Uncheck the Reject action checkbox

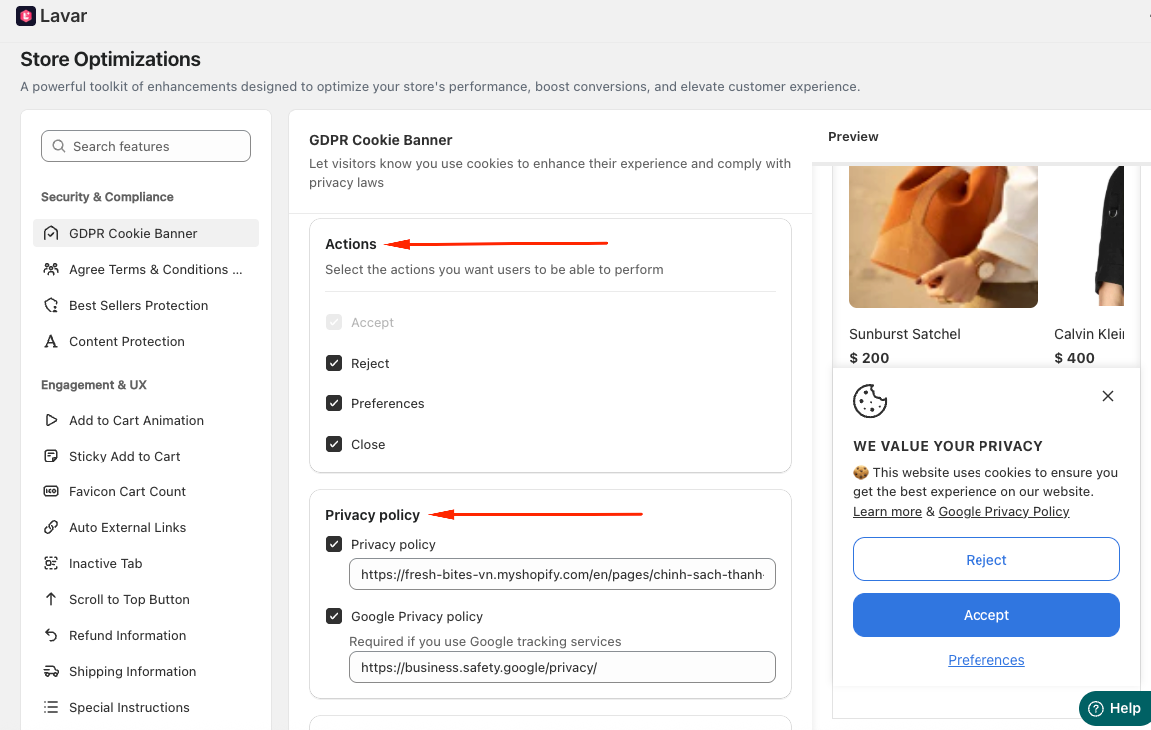[x=334, y=363]
